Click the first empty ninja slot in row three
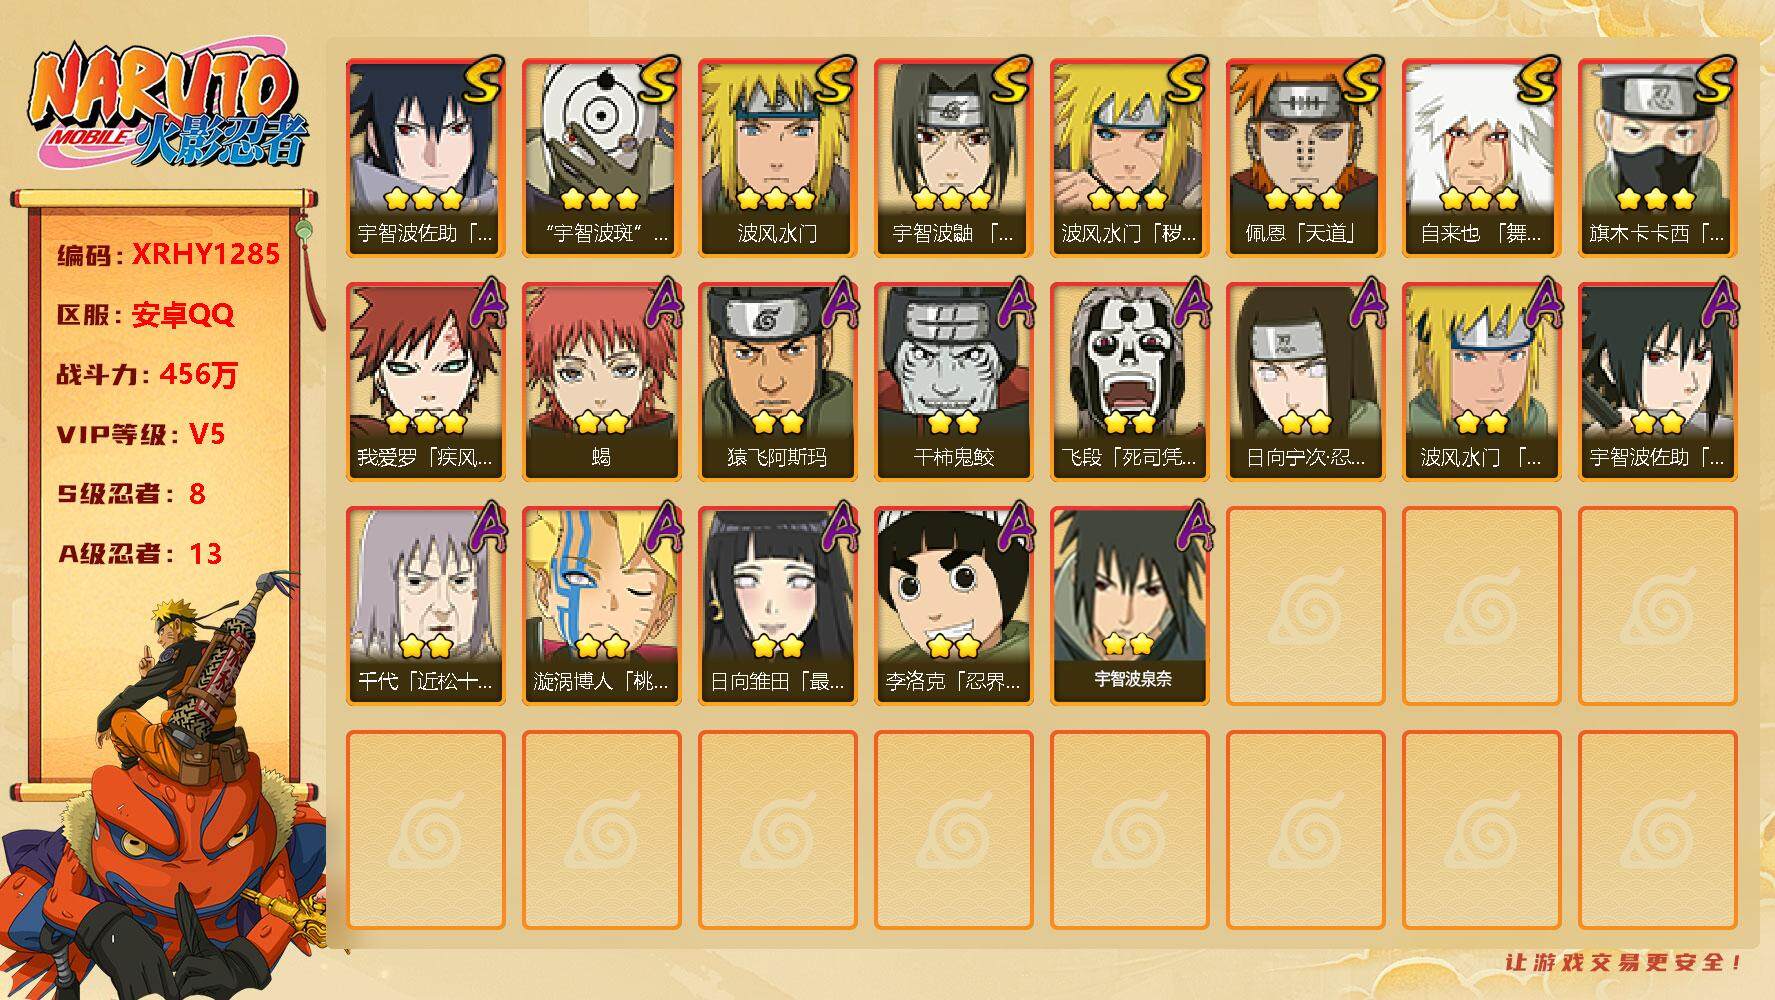Image resolution: width=1775 pixels, height=1000 pixels. click(1305, 606)
